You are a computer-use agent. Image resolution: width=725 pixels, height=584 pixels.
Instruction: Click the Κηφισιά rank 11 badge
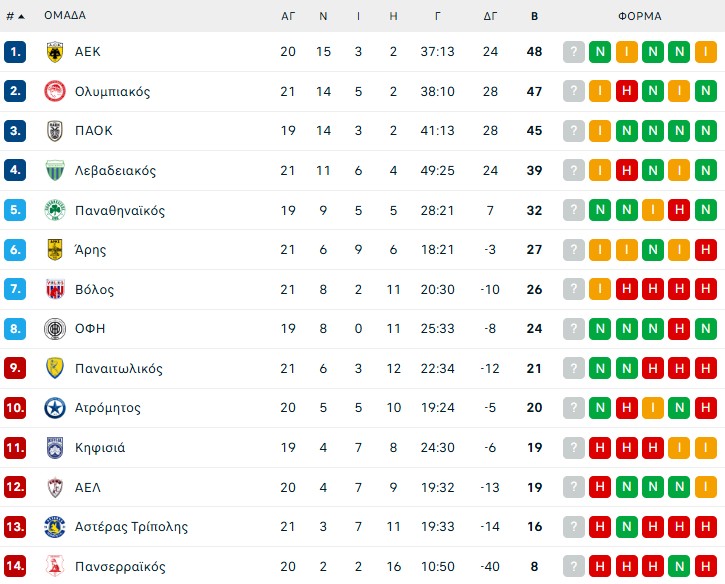[15, 448]
